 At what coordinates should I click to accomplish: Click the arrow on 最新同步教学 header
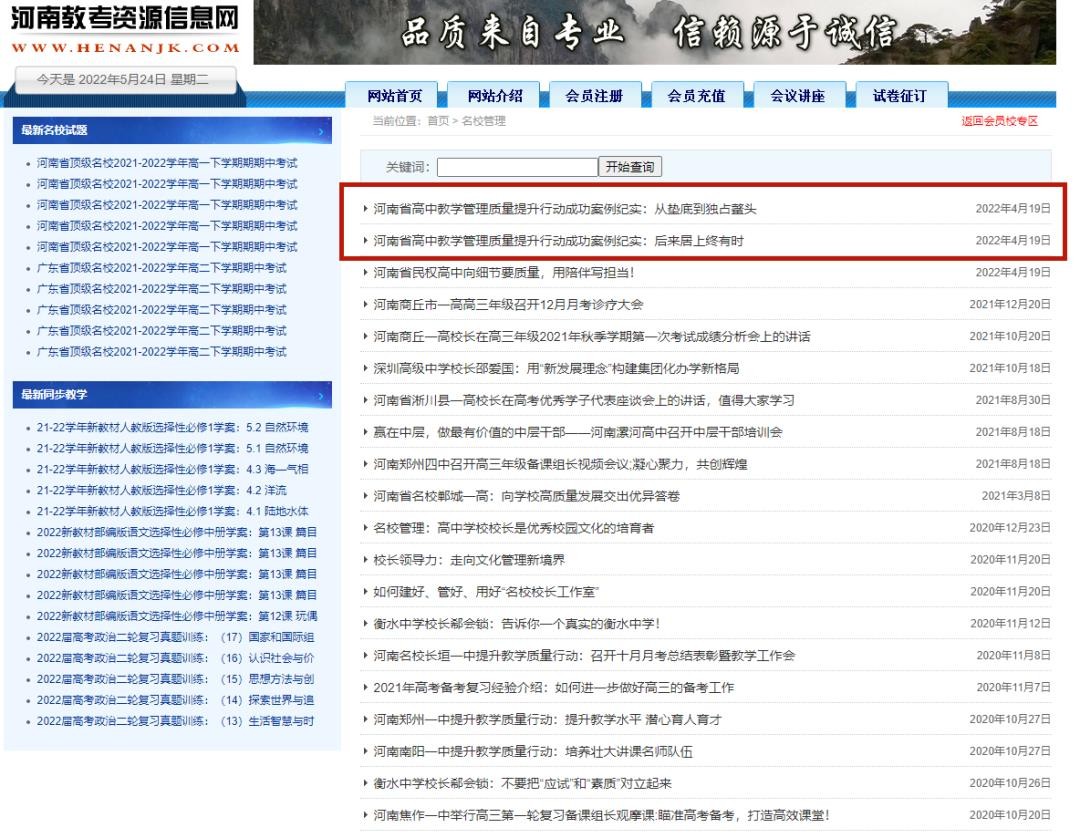(x=319, y=397)
